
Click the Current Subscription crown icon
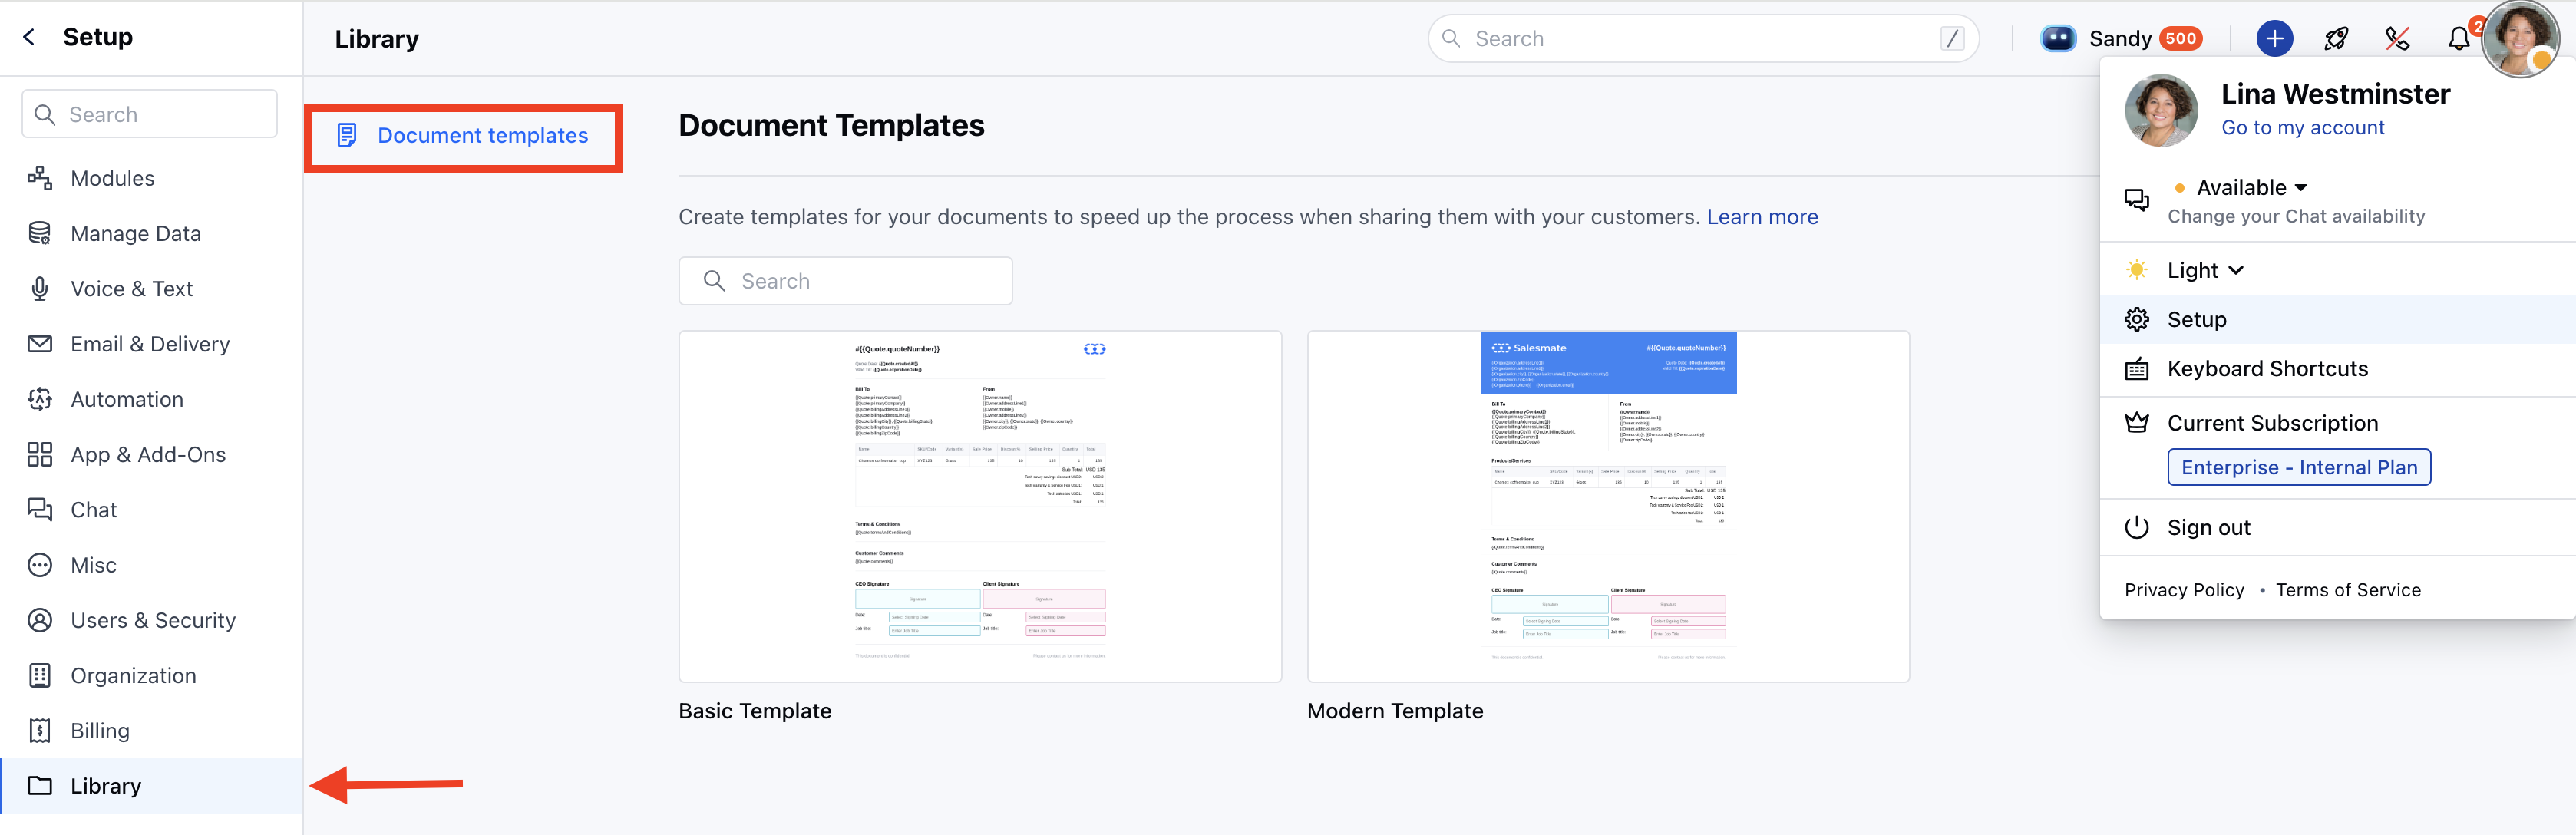tap(2136, 423)
